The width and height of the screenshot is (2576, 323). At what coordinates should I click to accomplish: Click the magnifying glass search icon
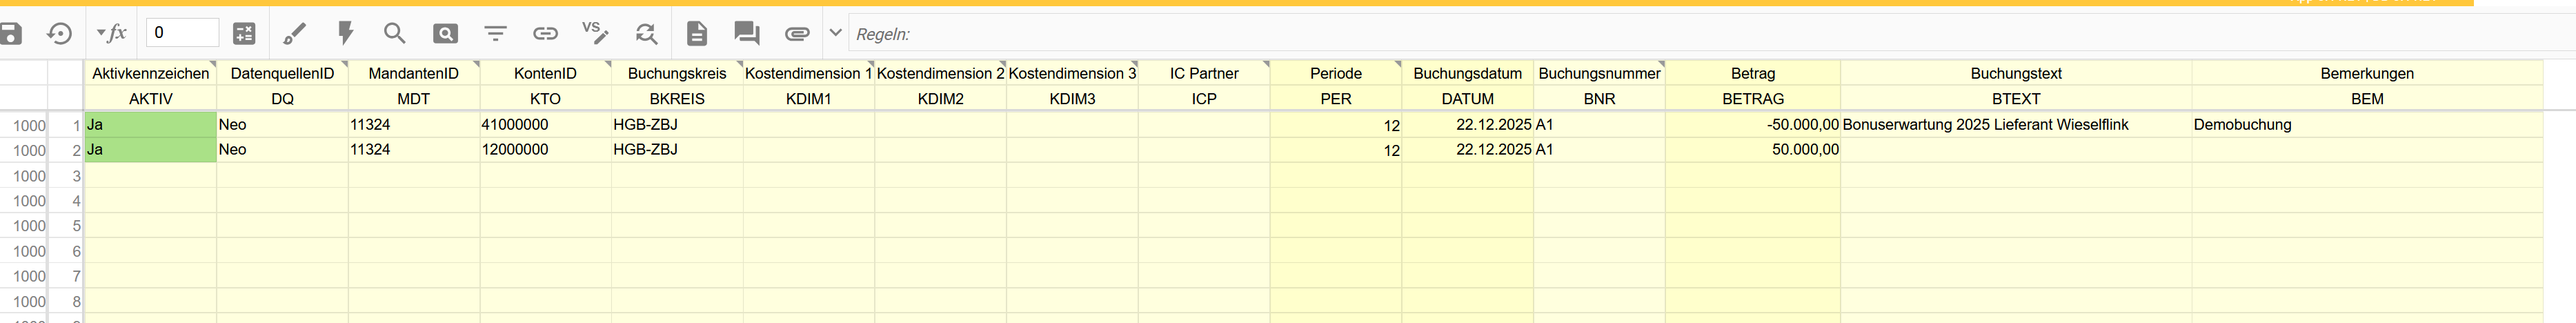click(394, 34)
